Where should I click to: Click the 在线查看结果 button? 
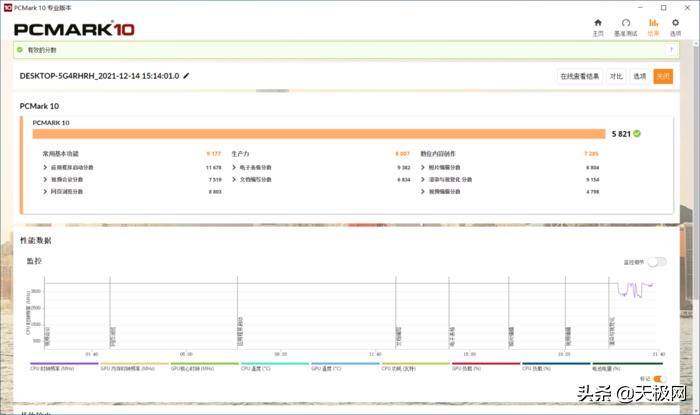[x=580, y=76]
